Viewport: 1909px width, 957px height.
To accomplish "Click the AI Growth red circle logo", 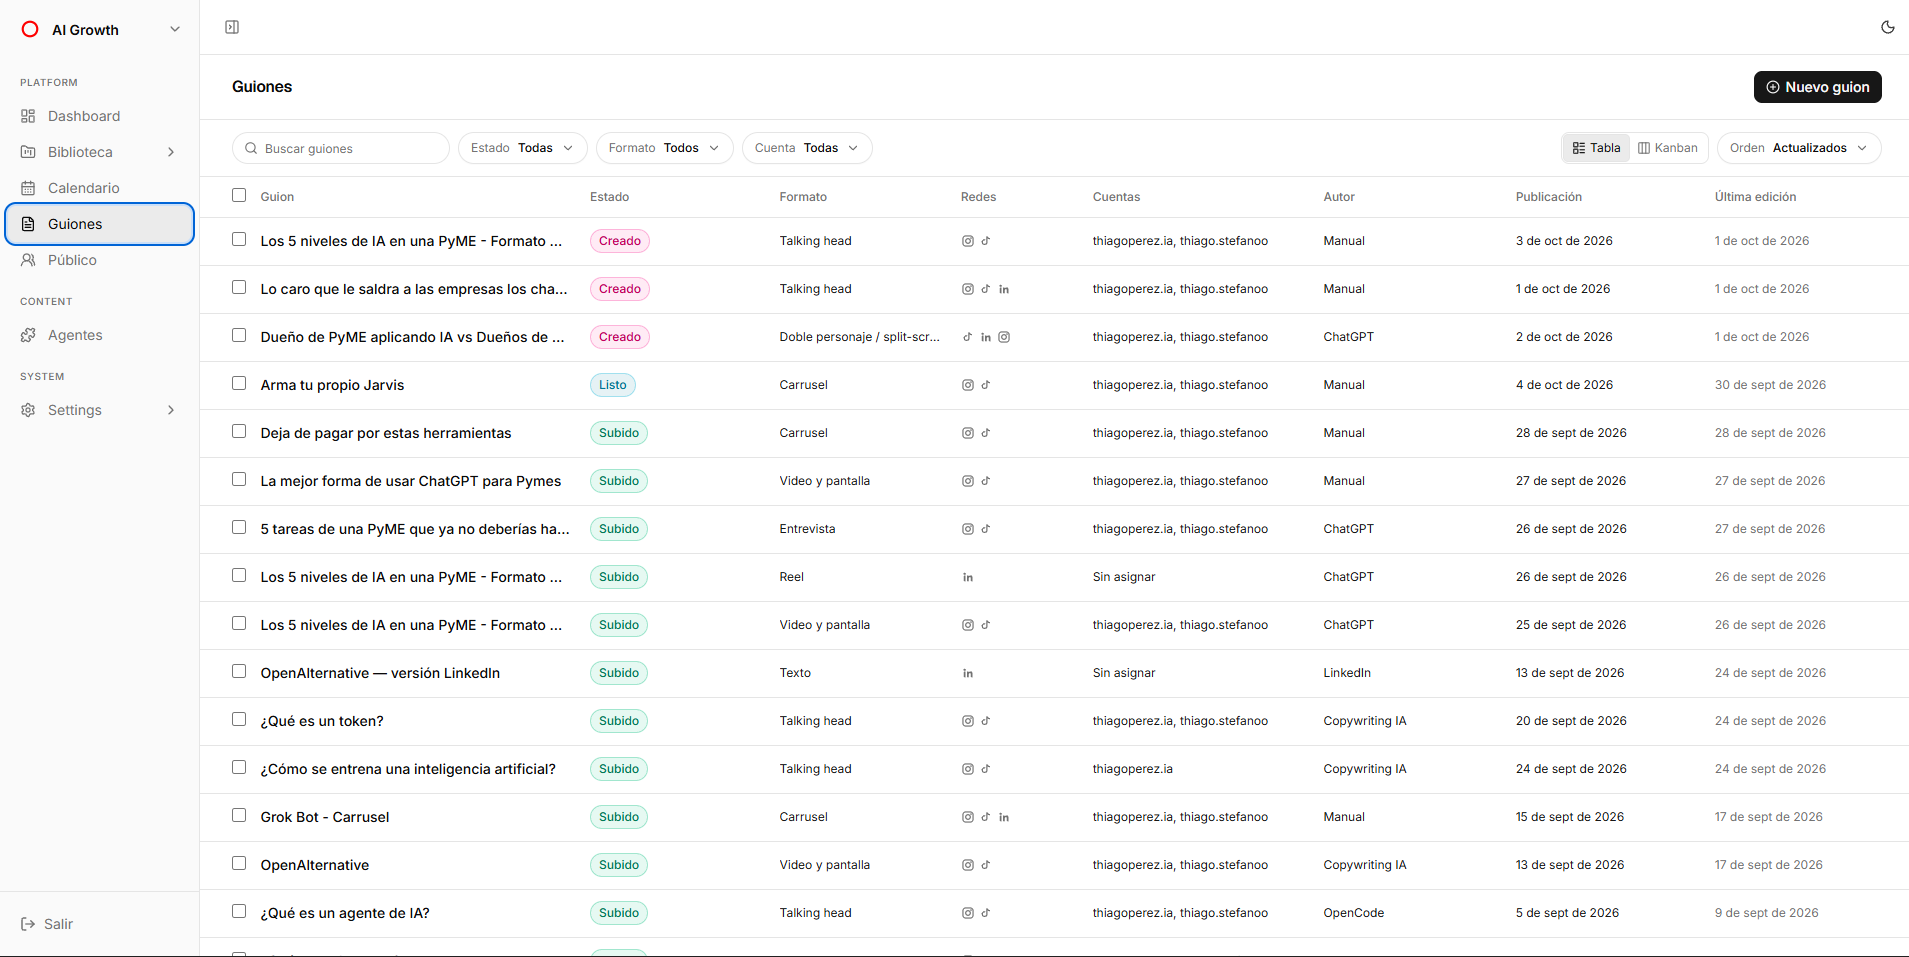I will tap(30, 30).
